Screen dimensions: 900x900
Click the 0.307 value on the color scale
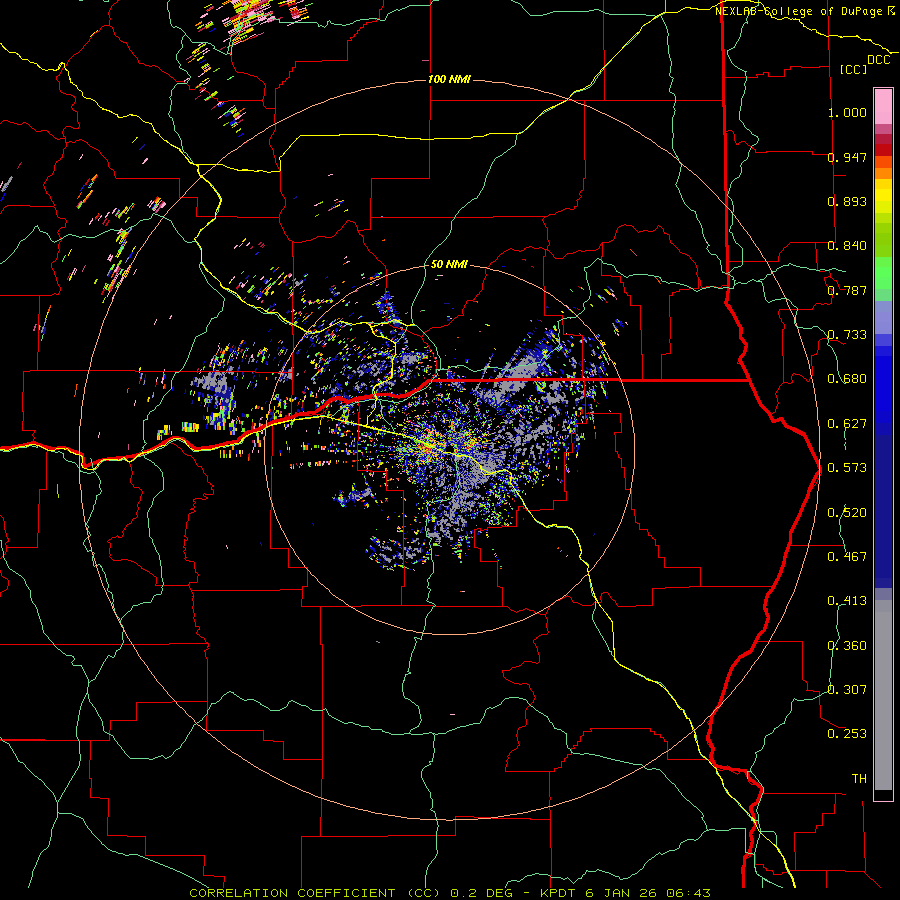coord(847,689)
